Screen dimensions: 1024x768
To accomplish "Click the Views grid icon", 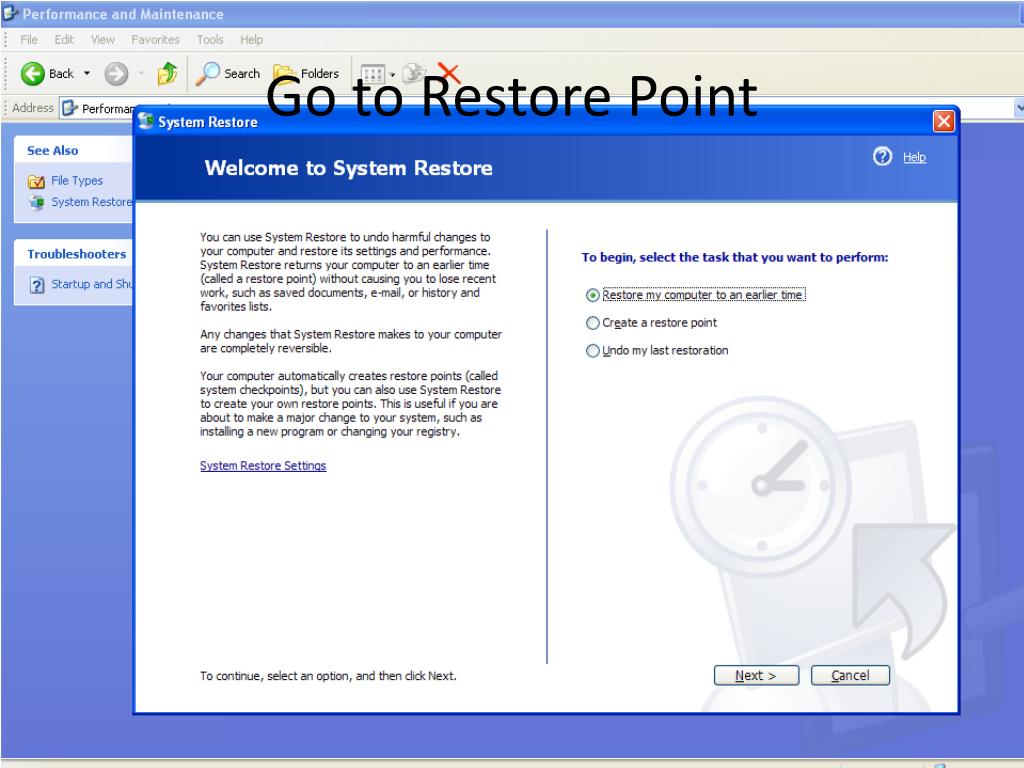I will pyautogui.click(x=373, y=74).
